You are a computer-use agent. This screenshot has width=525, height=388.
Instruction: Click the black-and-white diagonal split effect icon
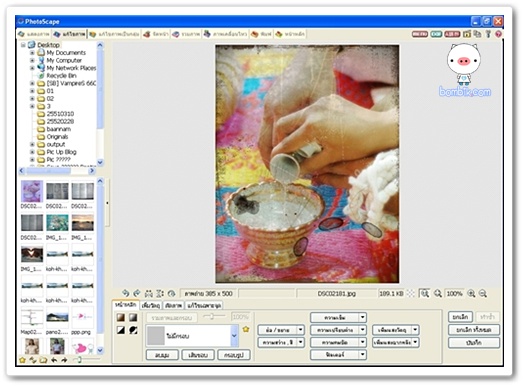click(x=121, y=330)
